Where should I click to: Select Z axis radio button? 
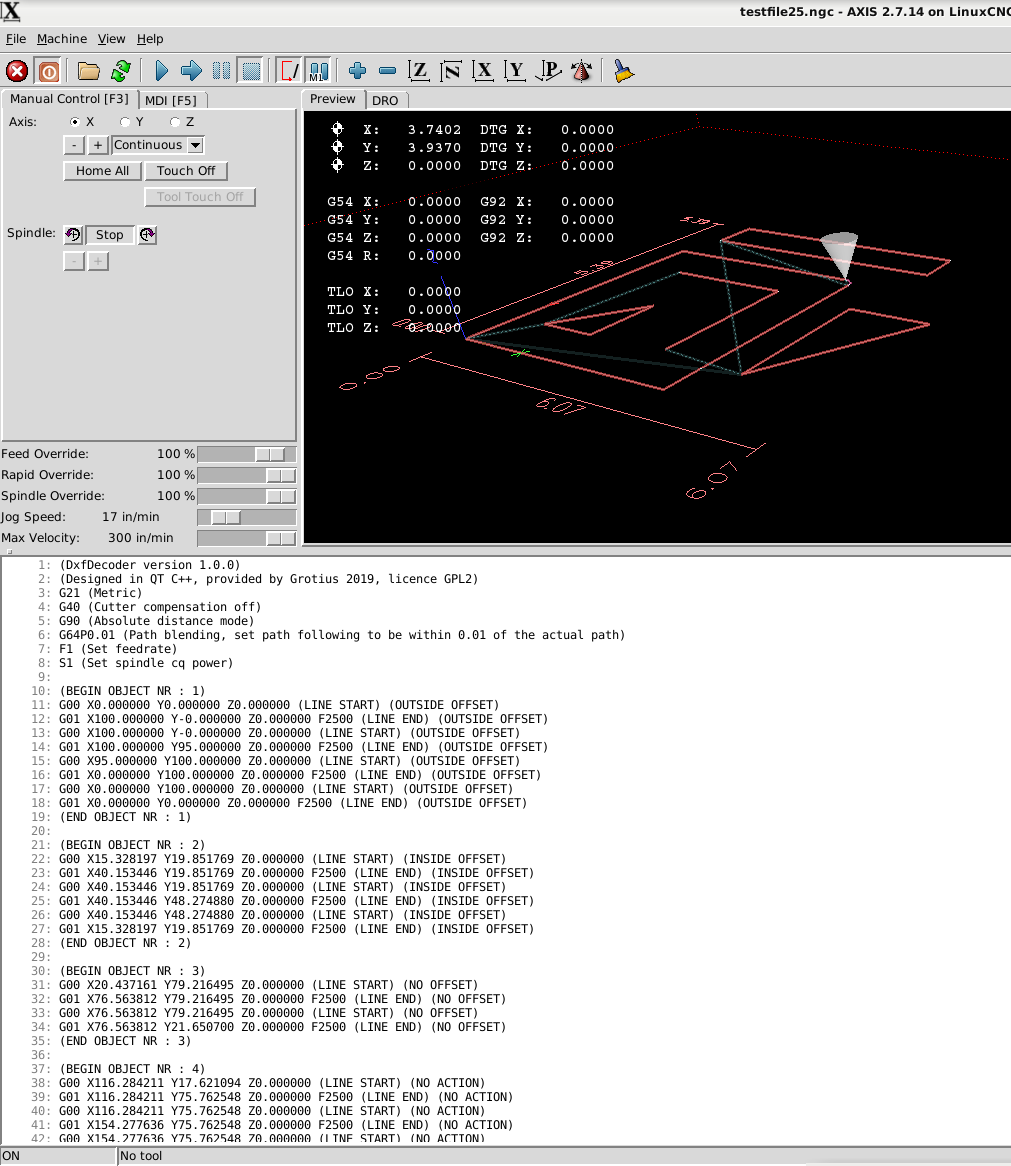[175, 122]
